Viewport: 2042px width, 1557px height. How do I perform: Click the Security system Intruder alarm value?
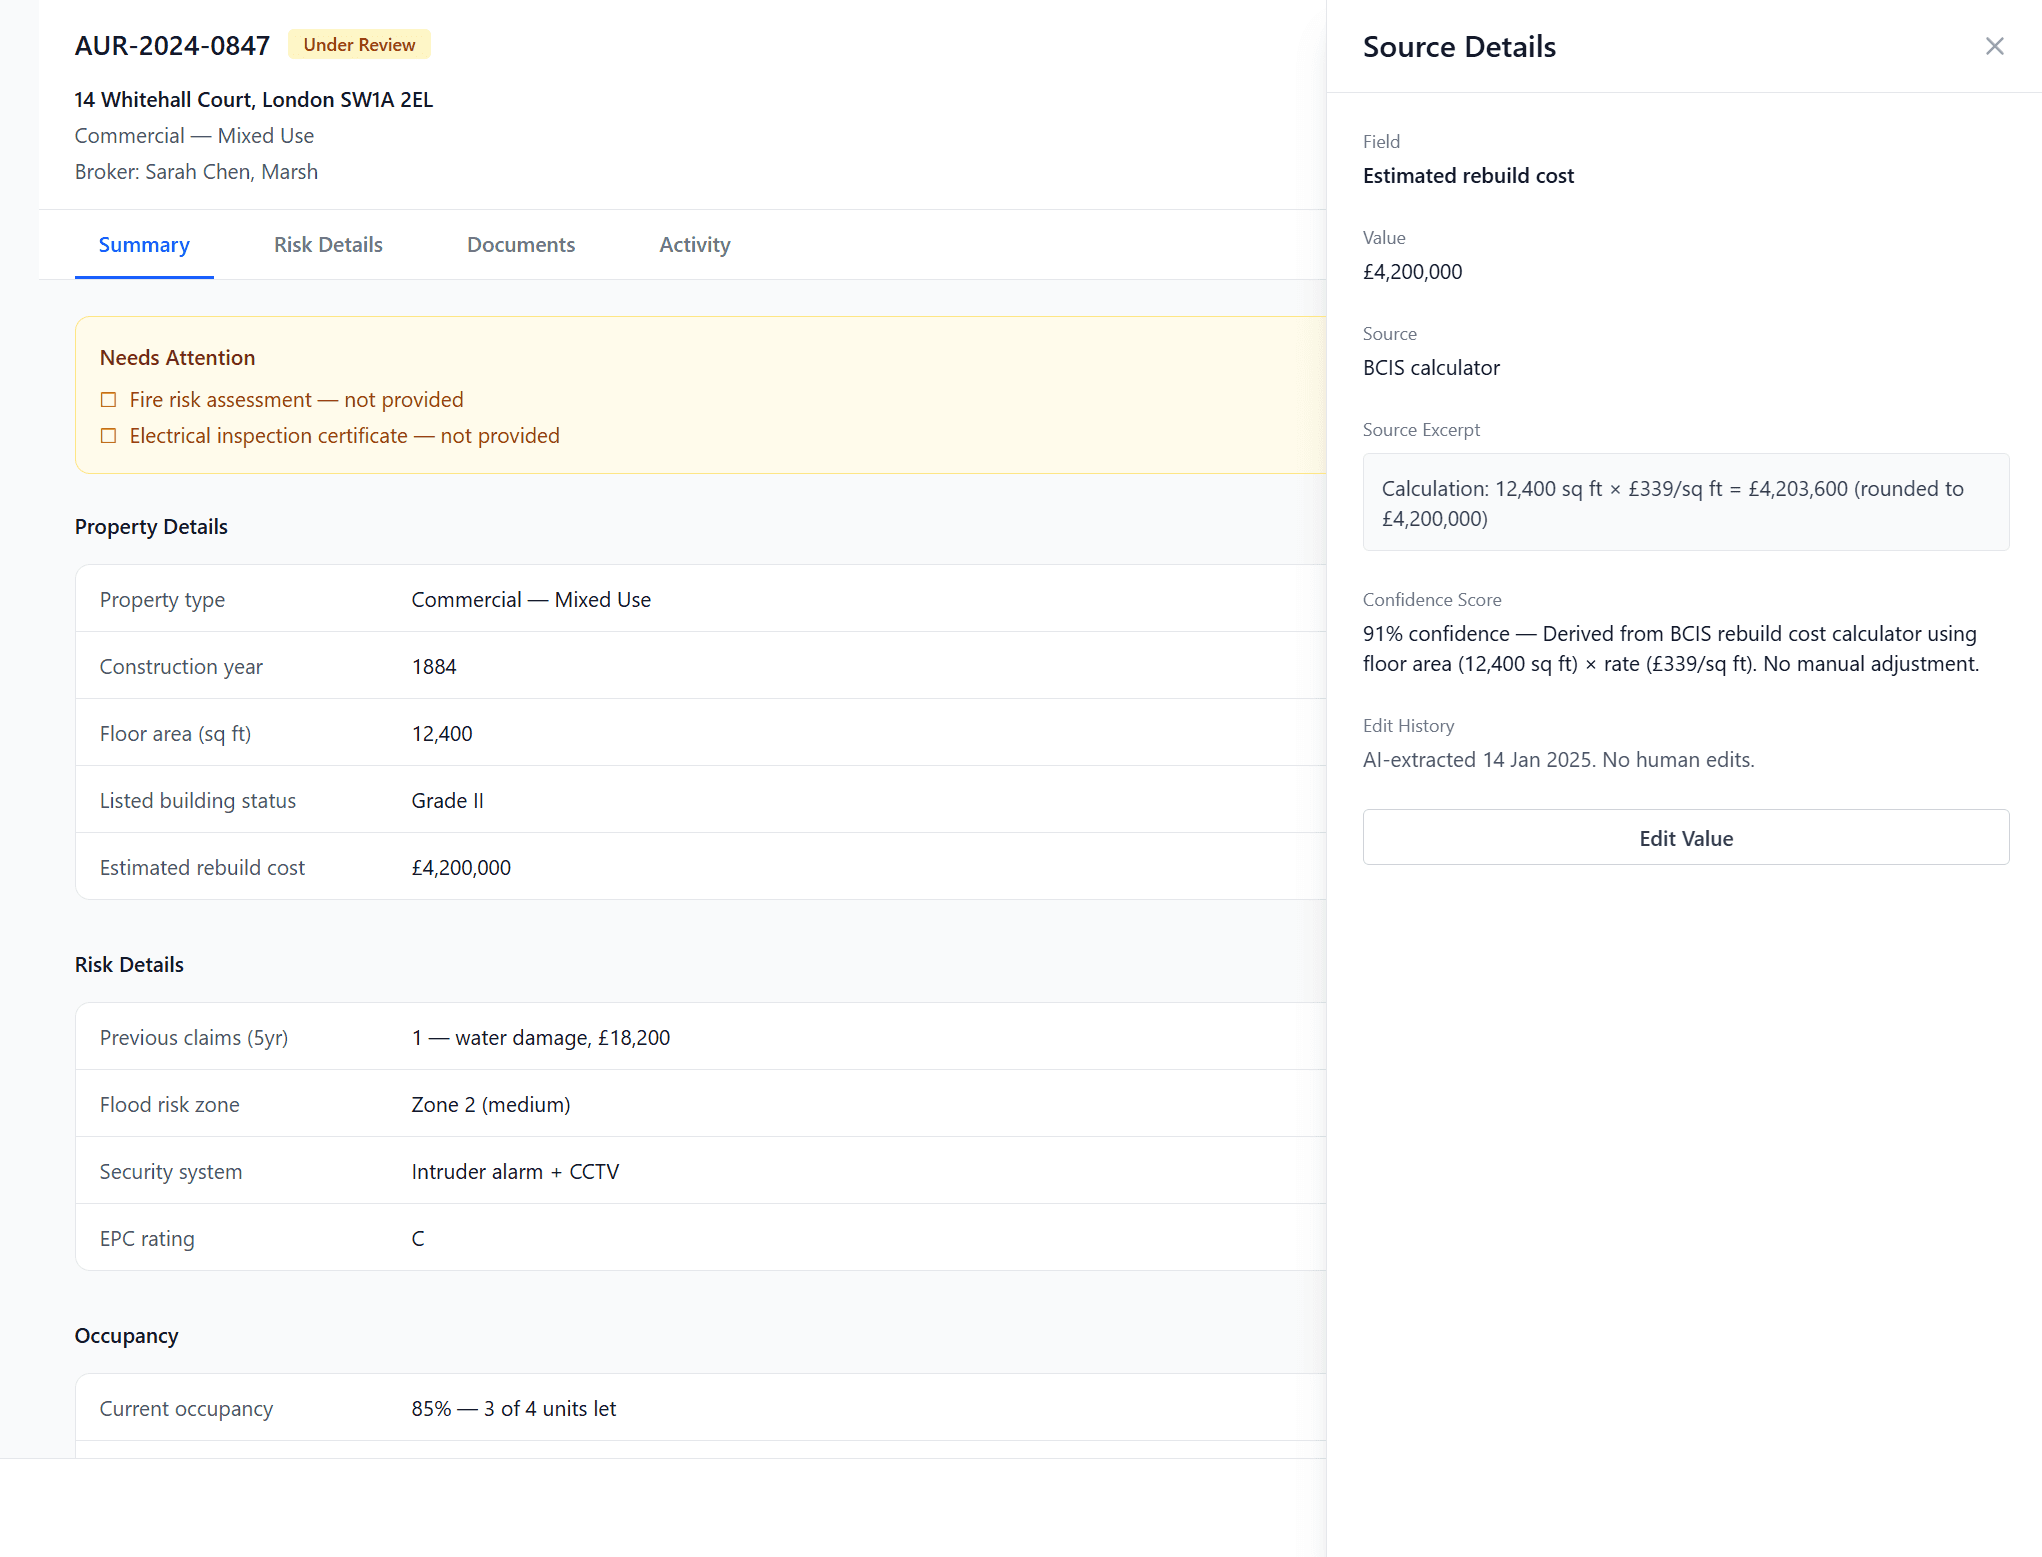tap(515, 1172)
